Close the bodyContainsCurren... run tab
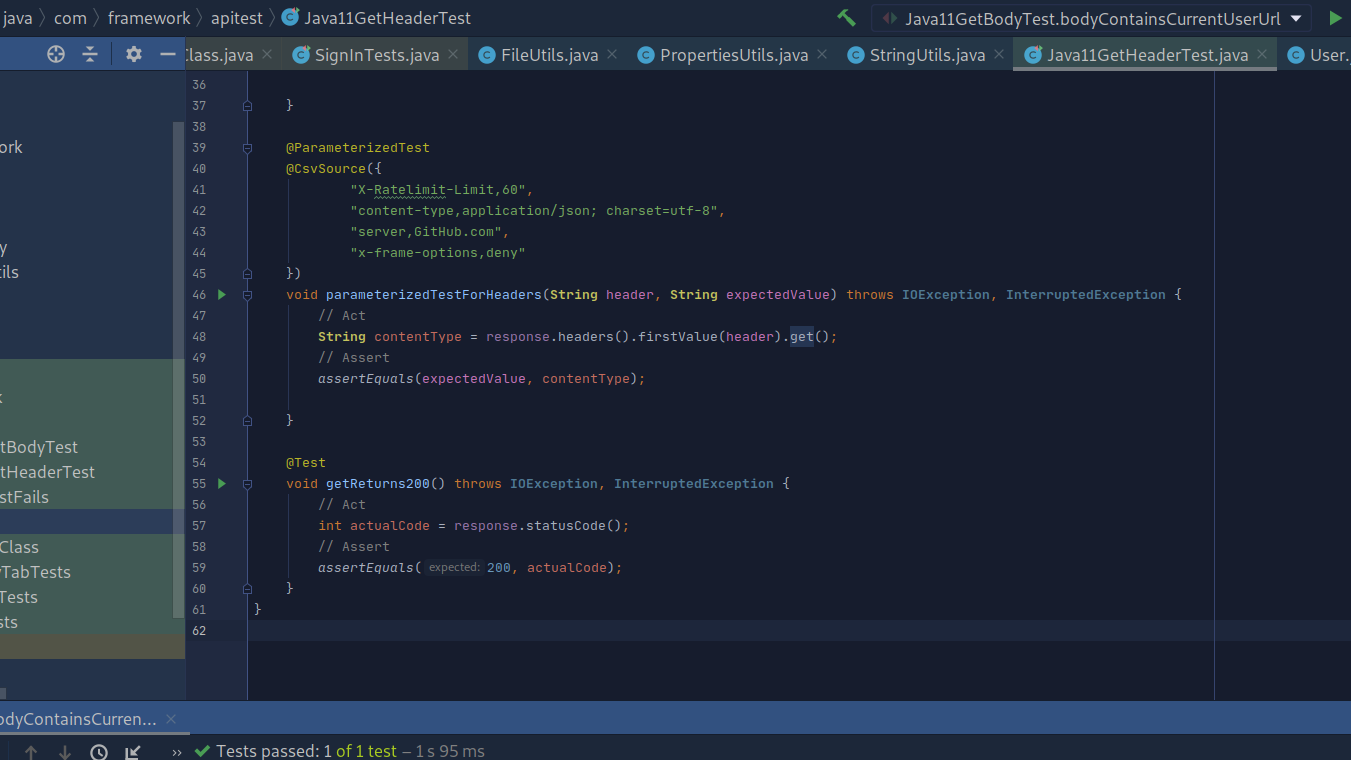1351x760 pixels. click(x=171, y=719)
